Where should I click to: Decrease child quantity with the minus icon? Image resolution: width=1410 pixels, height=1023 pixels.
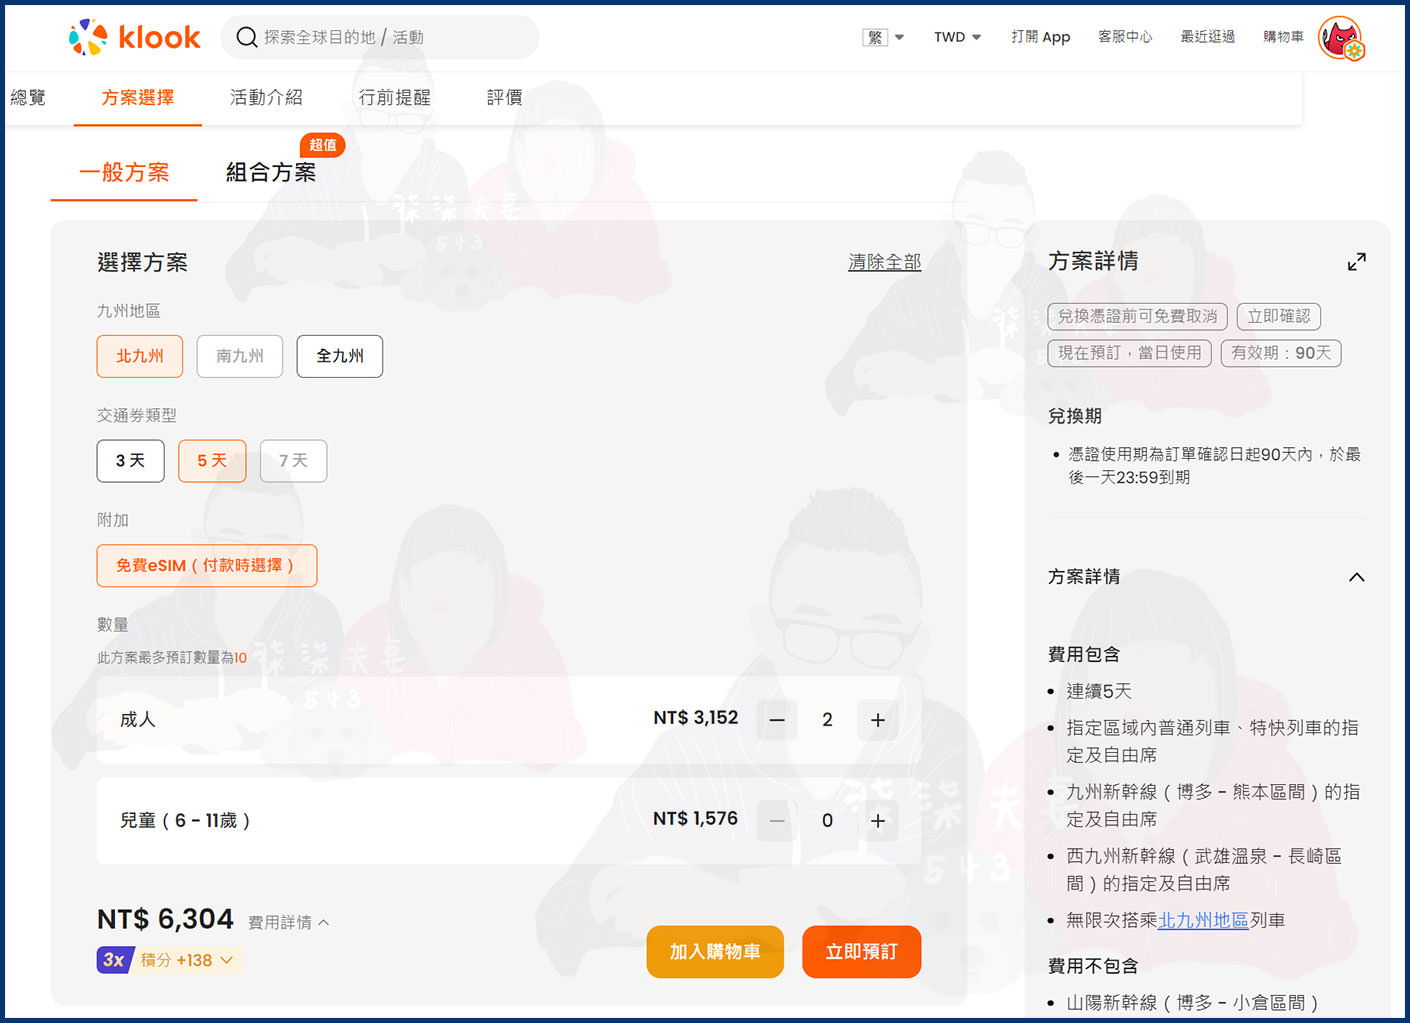click(776, 820)
